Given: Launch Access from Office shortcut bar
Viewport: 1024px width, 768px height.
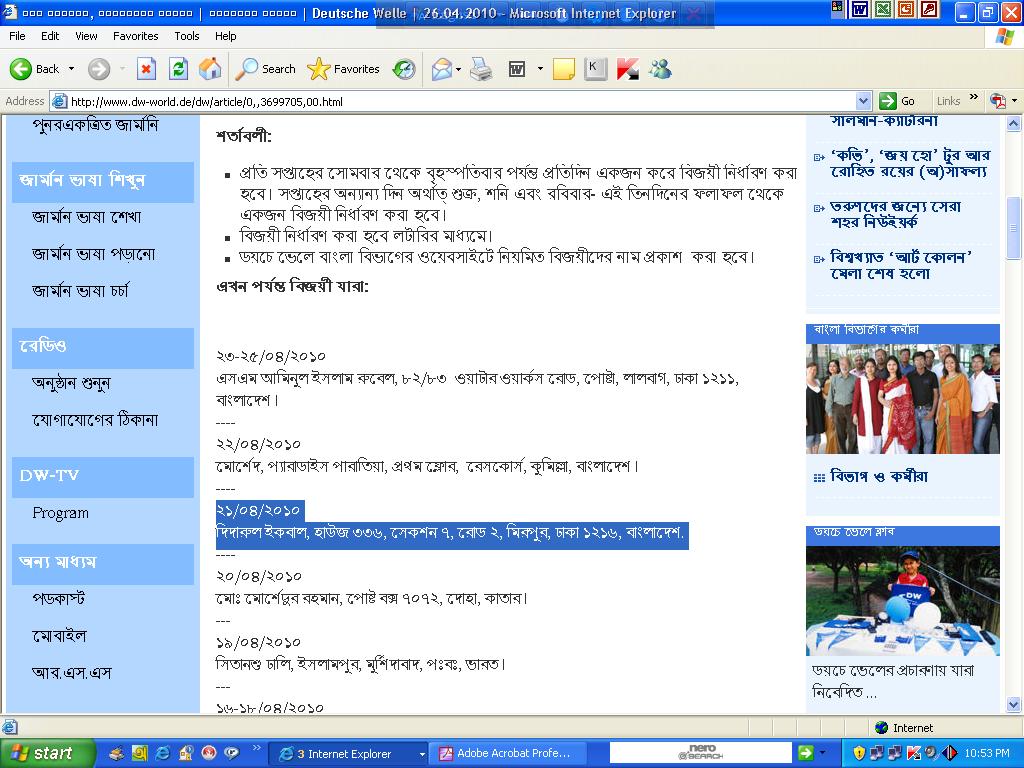Looking at the screenshot, I should point(929,9).
